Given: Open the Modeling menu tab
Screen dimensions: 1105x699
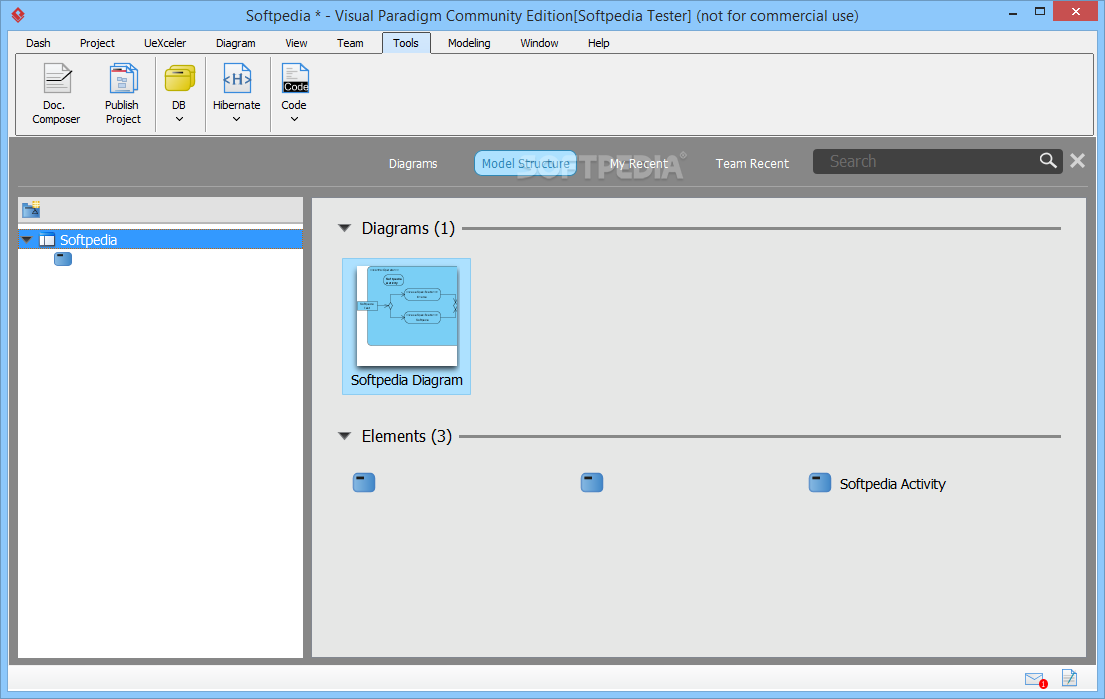Looking at the screenshot, I should coord(469,43).
